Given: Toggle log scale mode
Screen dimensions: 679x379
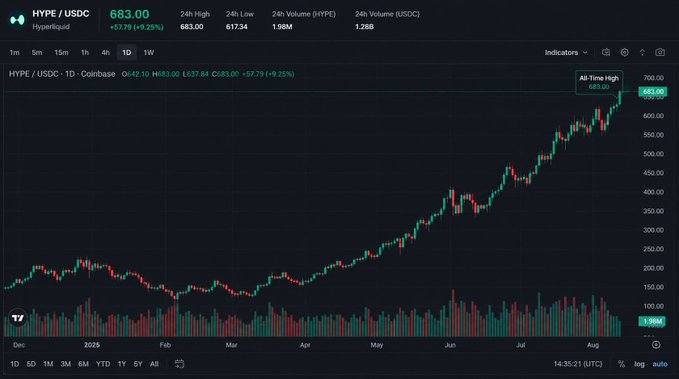Looking at the screenshot, I should point(639,364).
